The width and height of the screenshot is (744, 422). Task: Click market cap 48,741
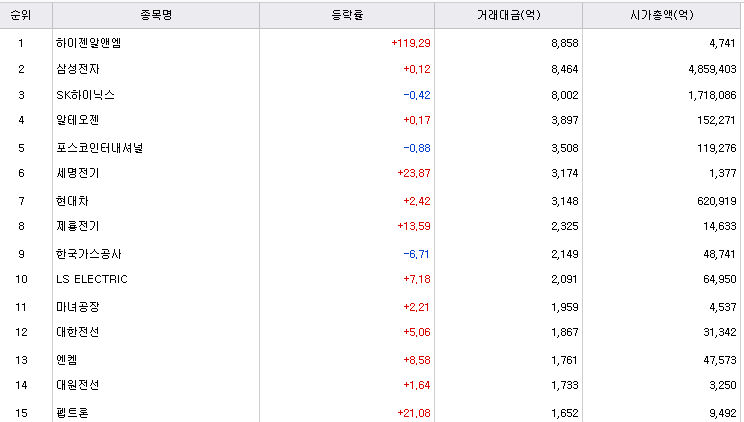[x=719, y=254]
